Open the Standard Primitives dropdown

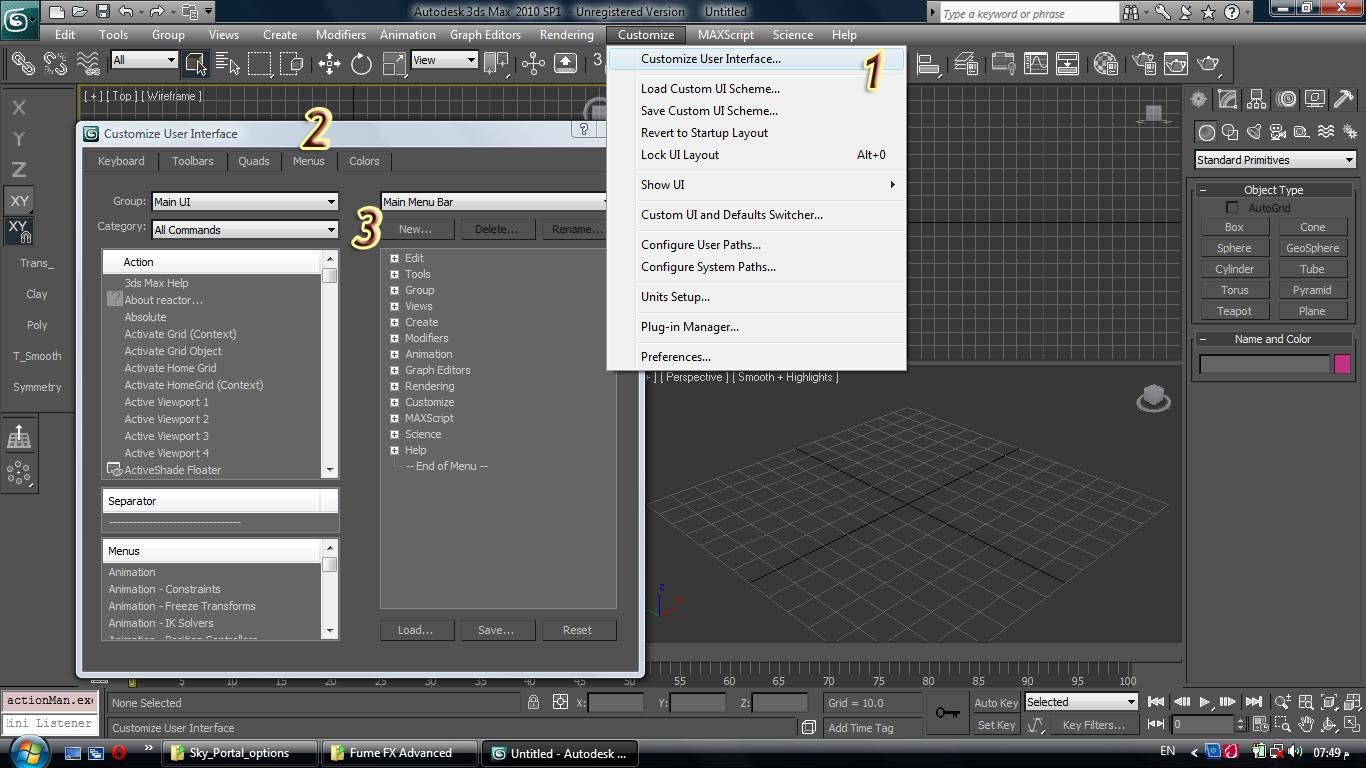(x=1275, y=160)
